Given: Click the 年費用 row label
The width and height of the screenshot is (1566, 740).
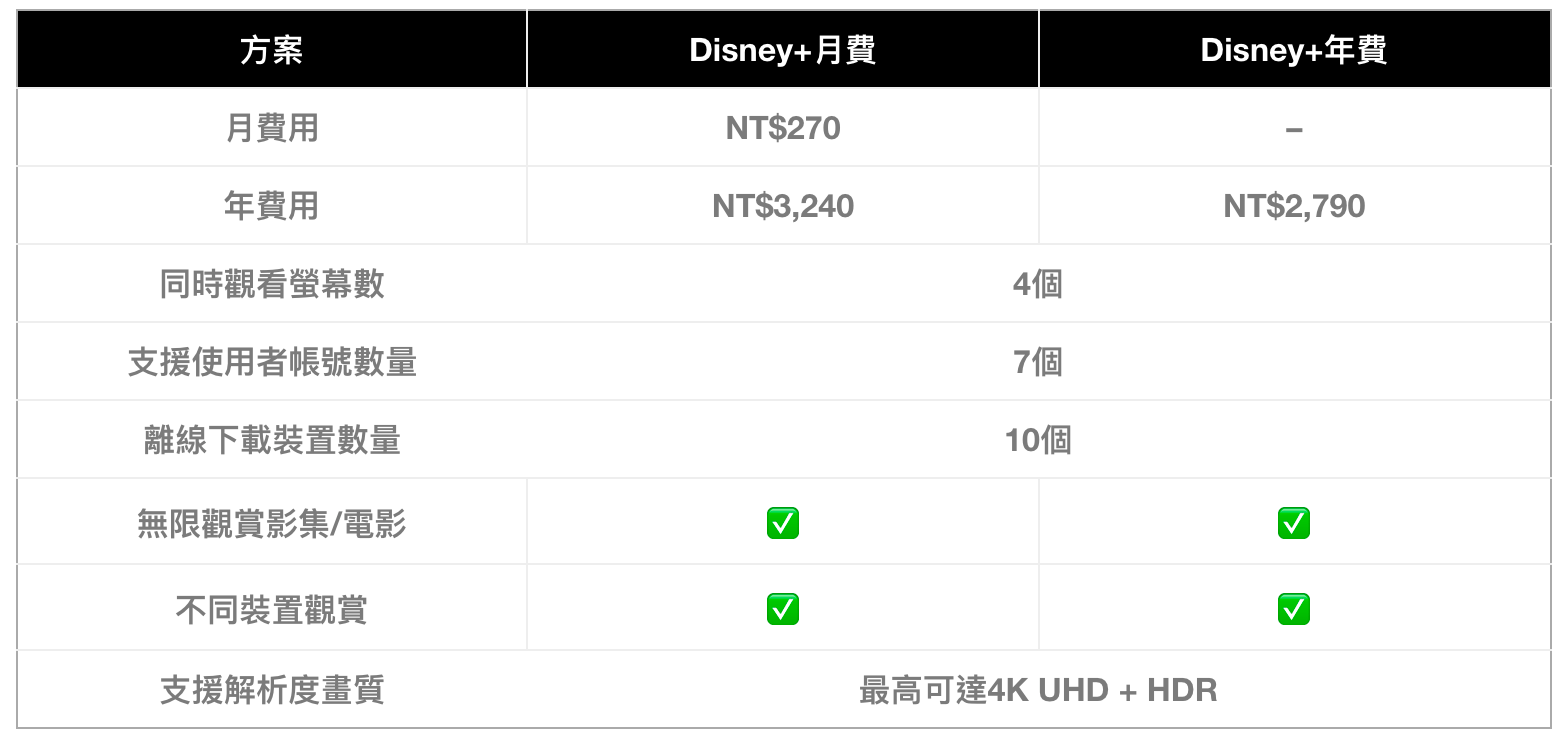Looking at the screenshot, I should pos(272,206).
